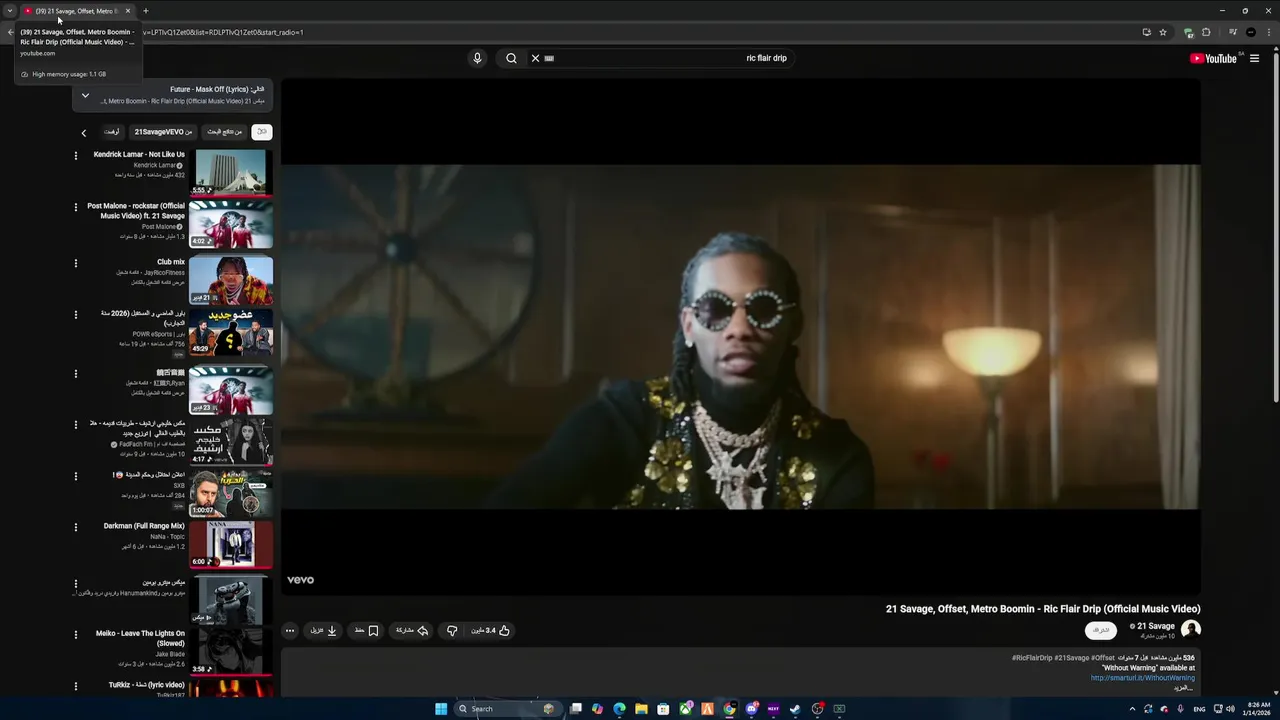This screenshot has width=1280, height=720.
Task: Select the From search results filter chip
Action: pyautogui.click(x=225, y=132)
